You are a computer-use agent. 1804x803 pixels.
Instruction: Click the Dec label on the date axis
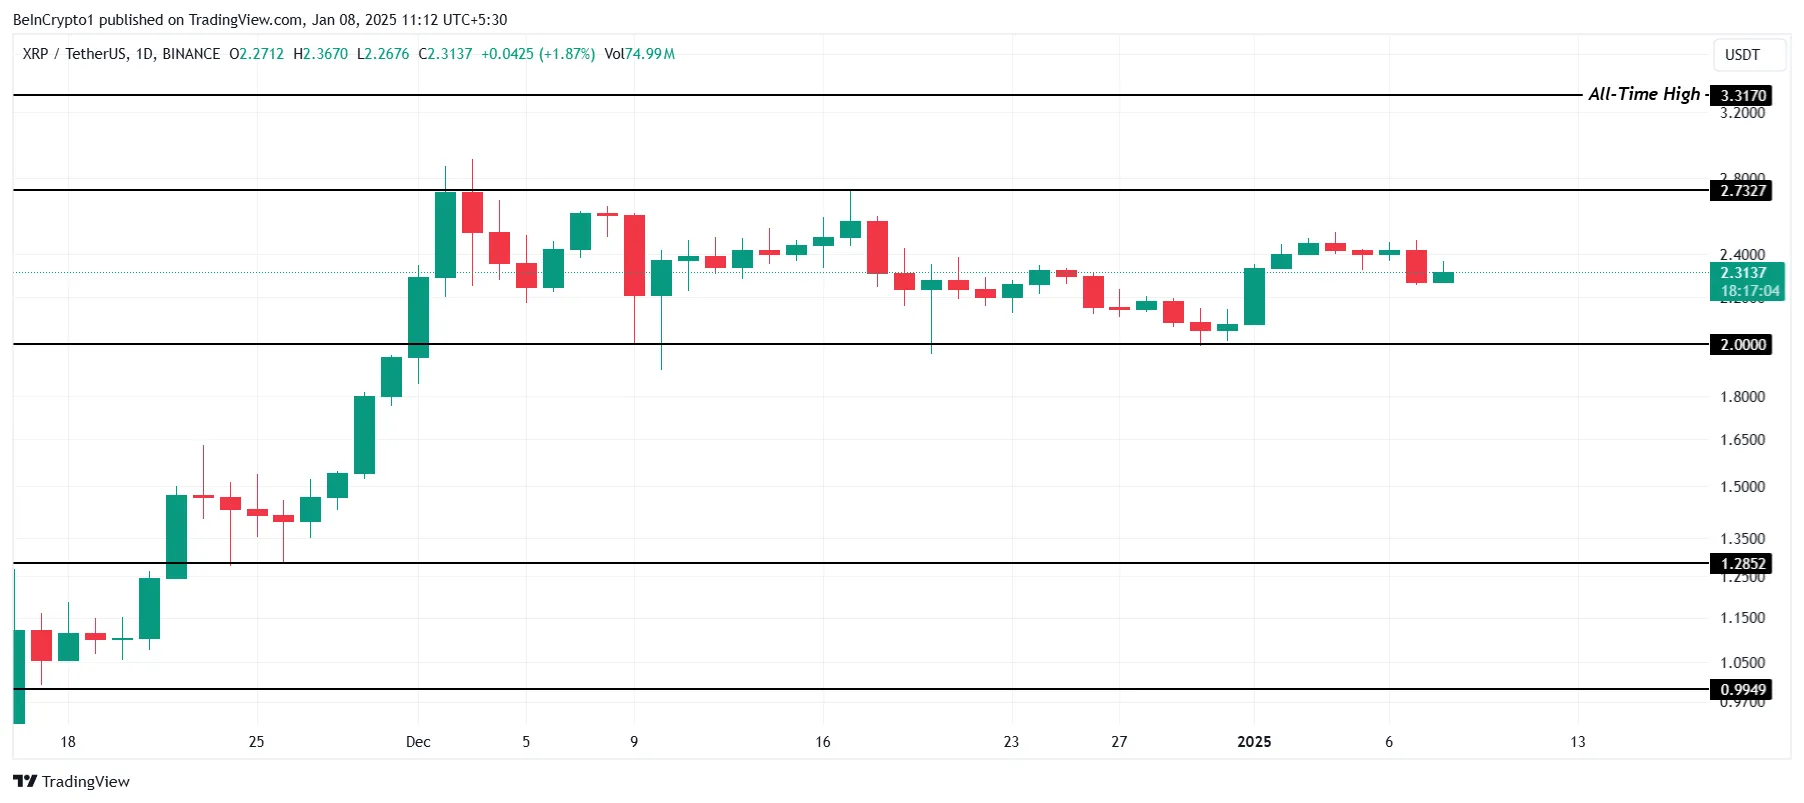tap(418, 742)
